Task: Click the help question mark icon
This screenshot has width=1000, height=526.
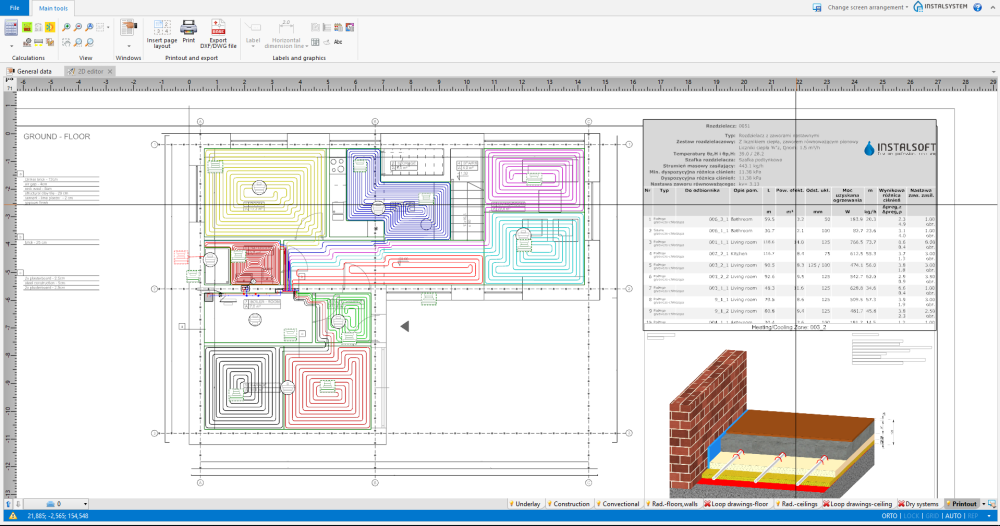Action: (977, 7)
